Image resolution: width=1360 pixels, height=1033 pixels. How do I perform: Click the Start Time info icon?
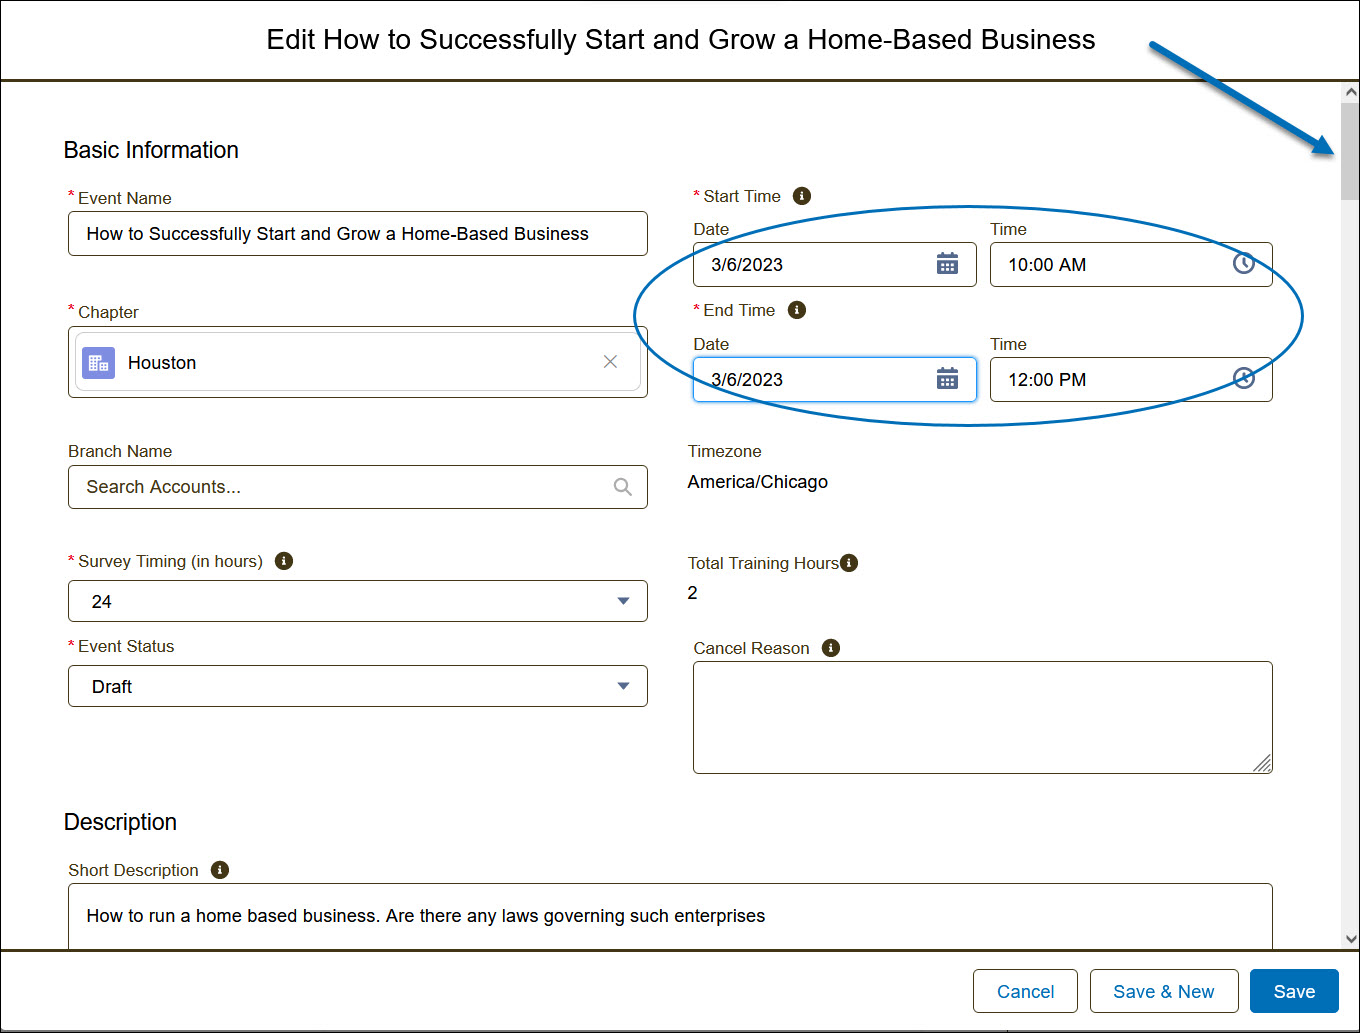(x=802, y=196)
